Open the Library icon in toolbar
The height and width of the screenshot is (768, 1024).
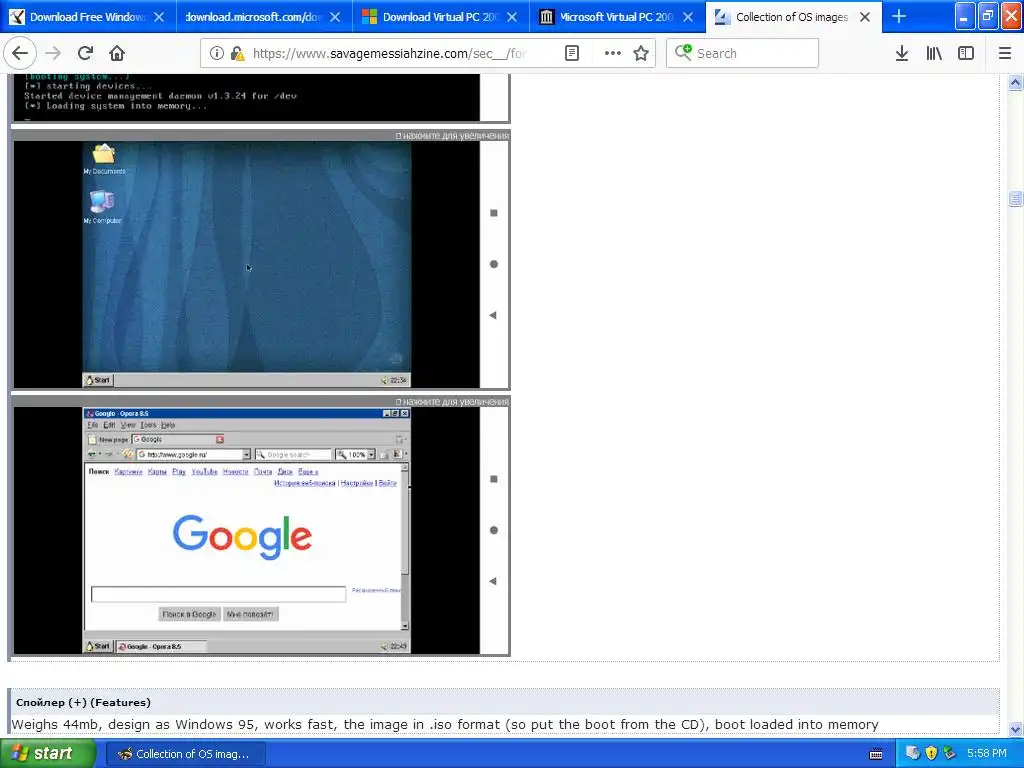coord(934,54)
